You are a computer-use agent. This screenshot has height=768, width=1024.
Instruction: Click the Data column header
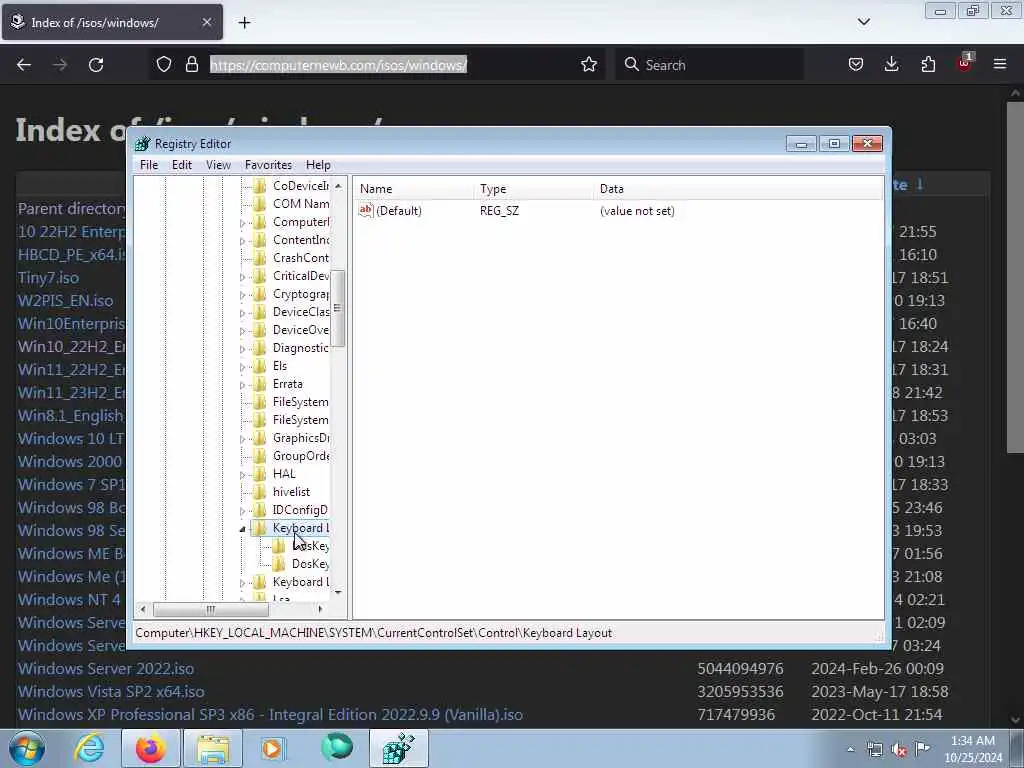[739, 189]
